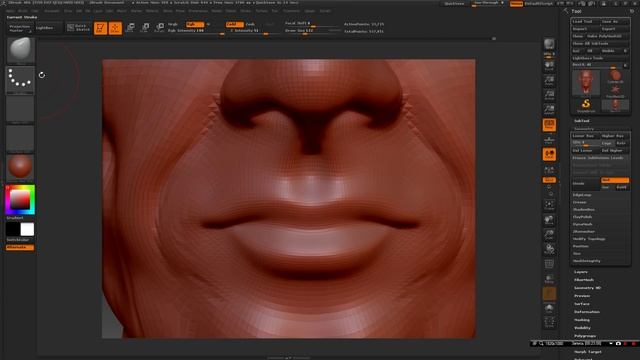Open the Brush menu
This screenshot has height=360, width=640.
click(x=23, y=11)
